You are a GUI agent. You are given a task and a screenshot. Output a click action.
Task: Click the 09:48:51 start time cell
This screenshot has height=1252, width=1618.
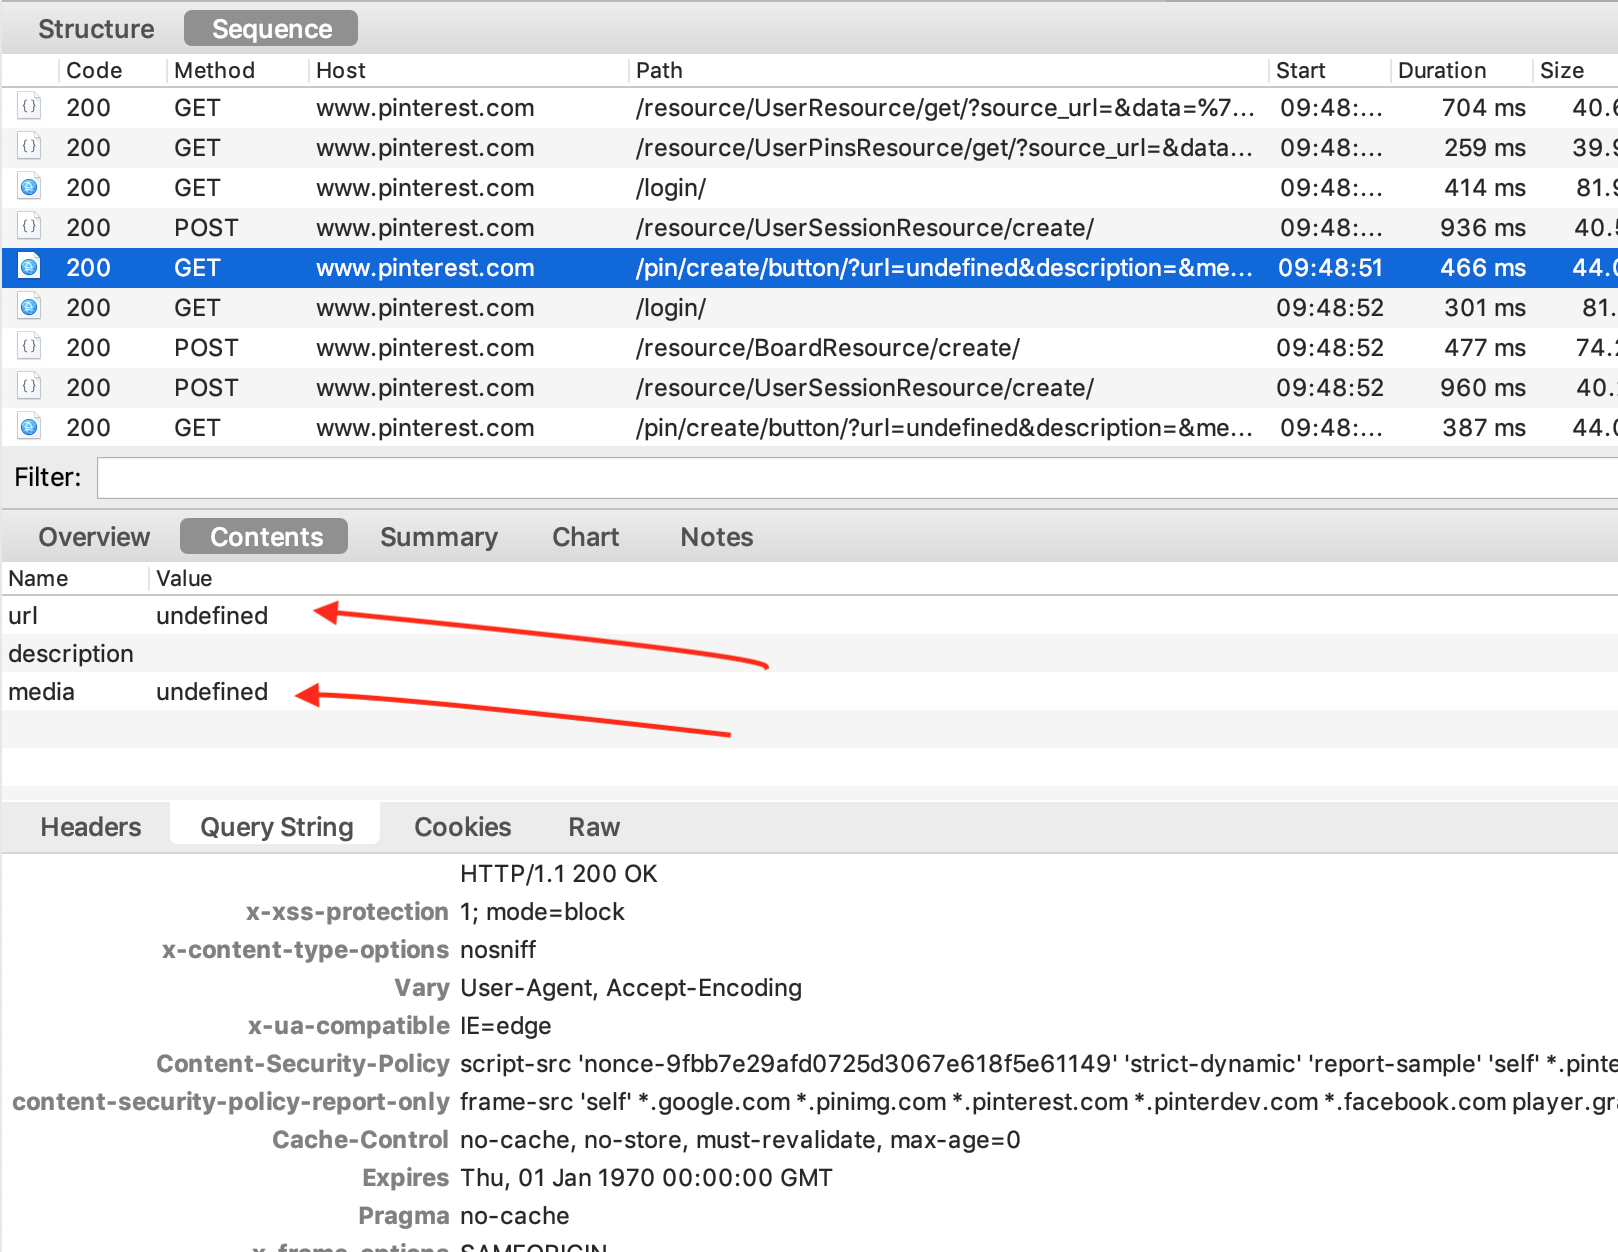click(1329, 267)
